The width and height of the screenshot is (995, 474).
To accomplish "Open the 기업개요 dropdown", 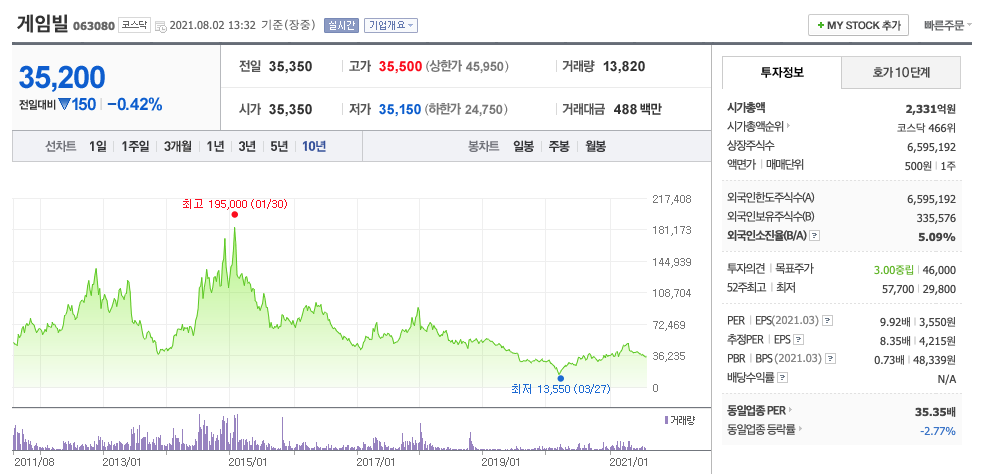I will [x=390, y=25].
